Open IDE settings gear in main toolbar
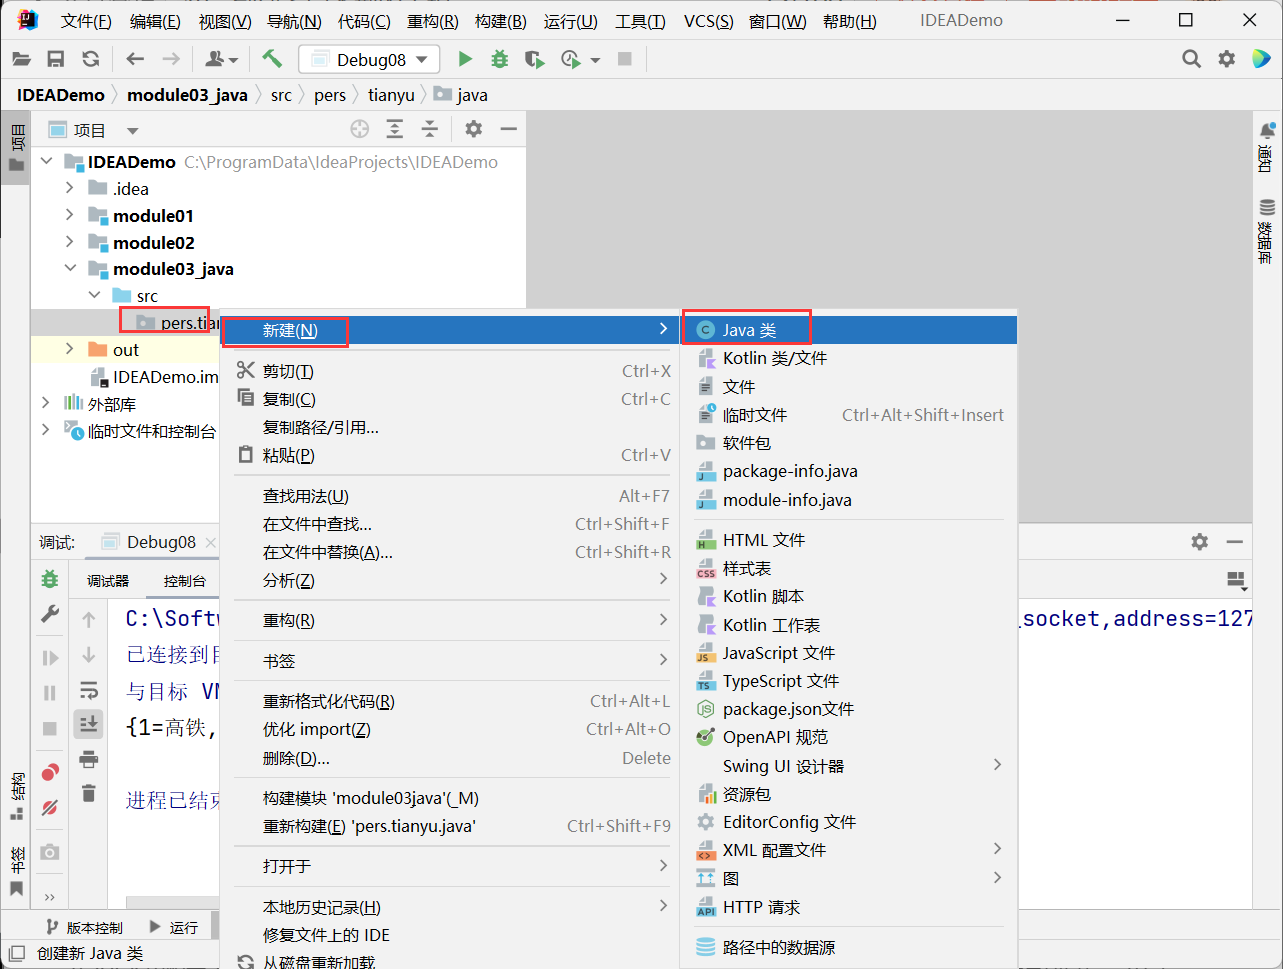Screen dimensions: 1283x969 click(1227, 60)
